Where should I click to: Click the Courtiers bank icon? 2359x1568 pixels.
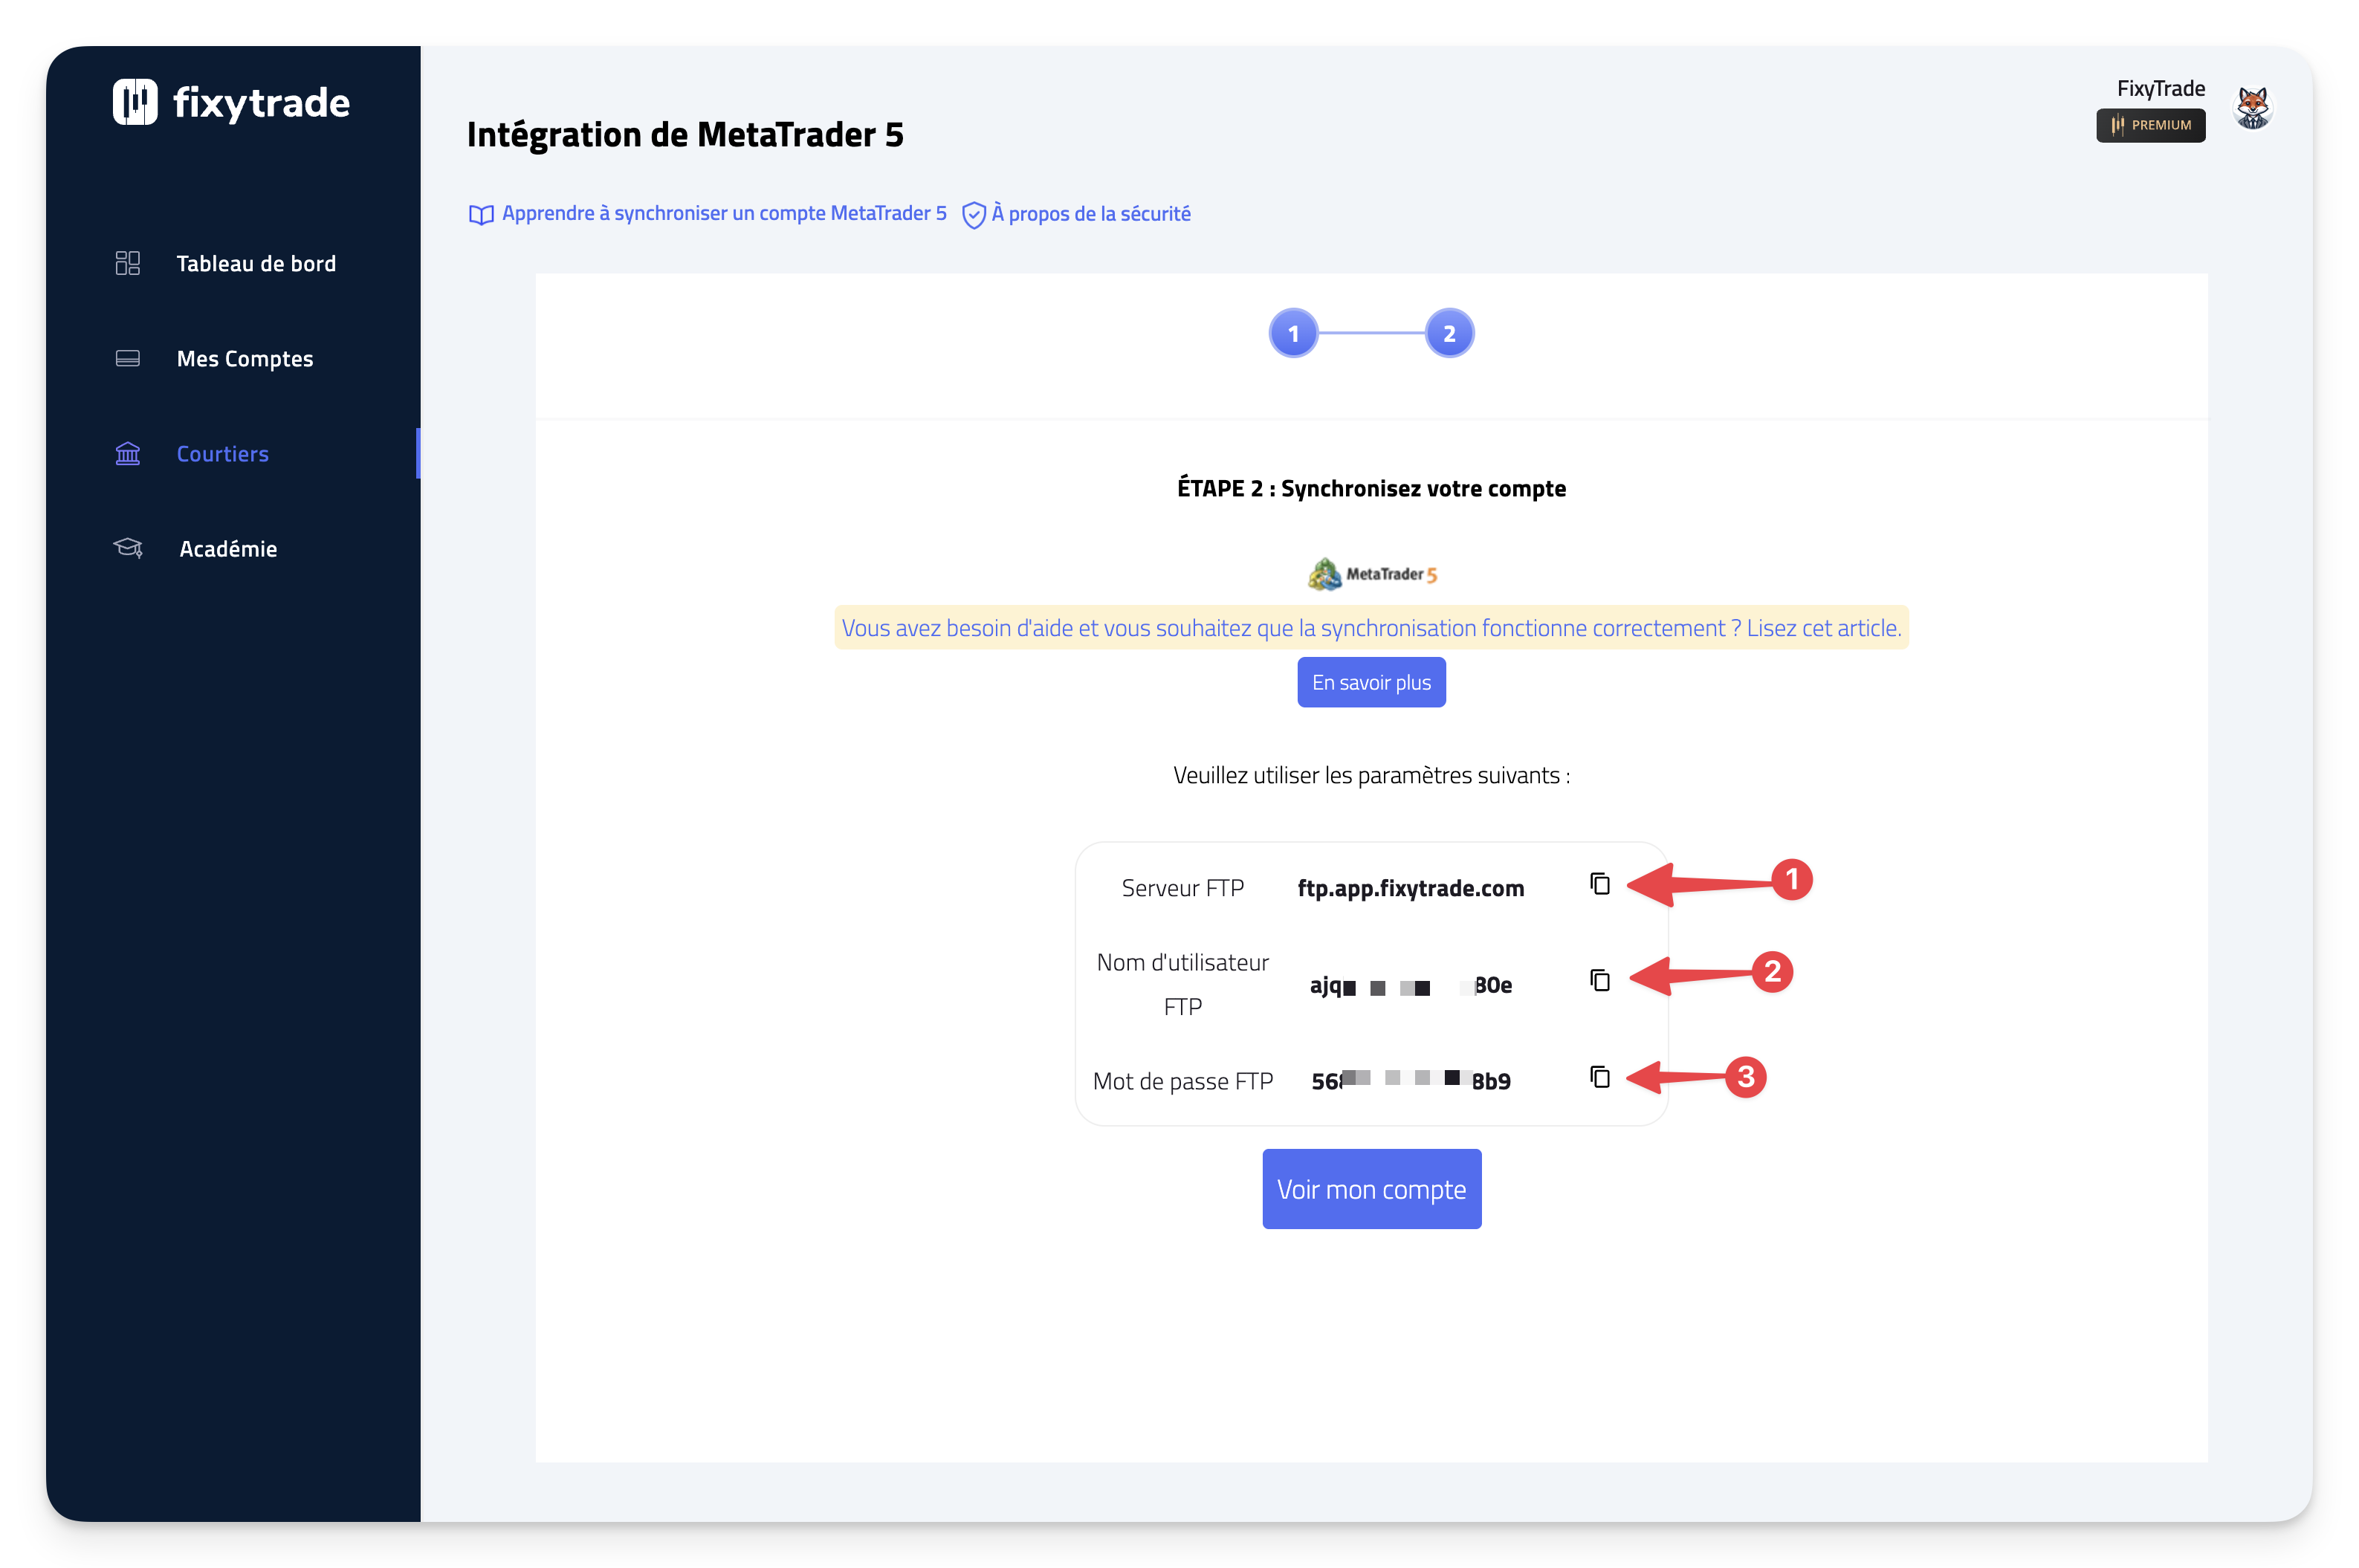128,454
